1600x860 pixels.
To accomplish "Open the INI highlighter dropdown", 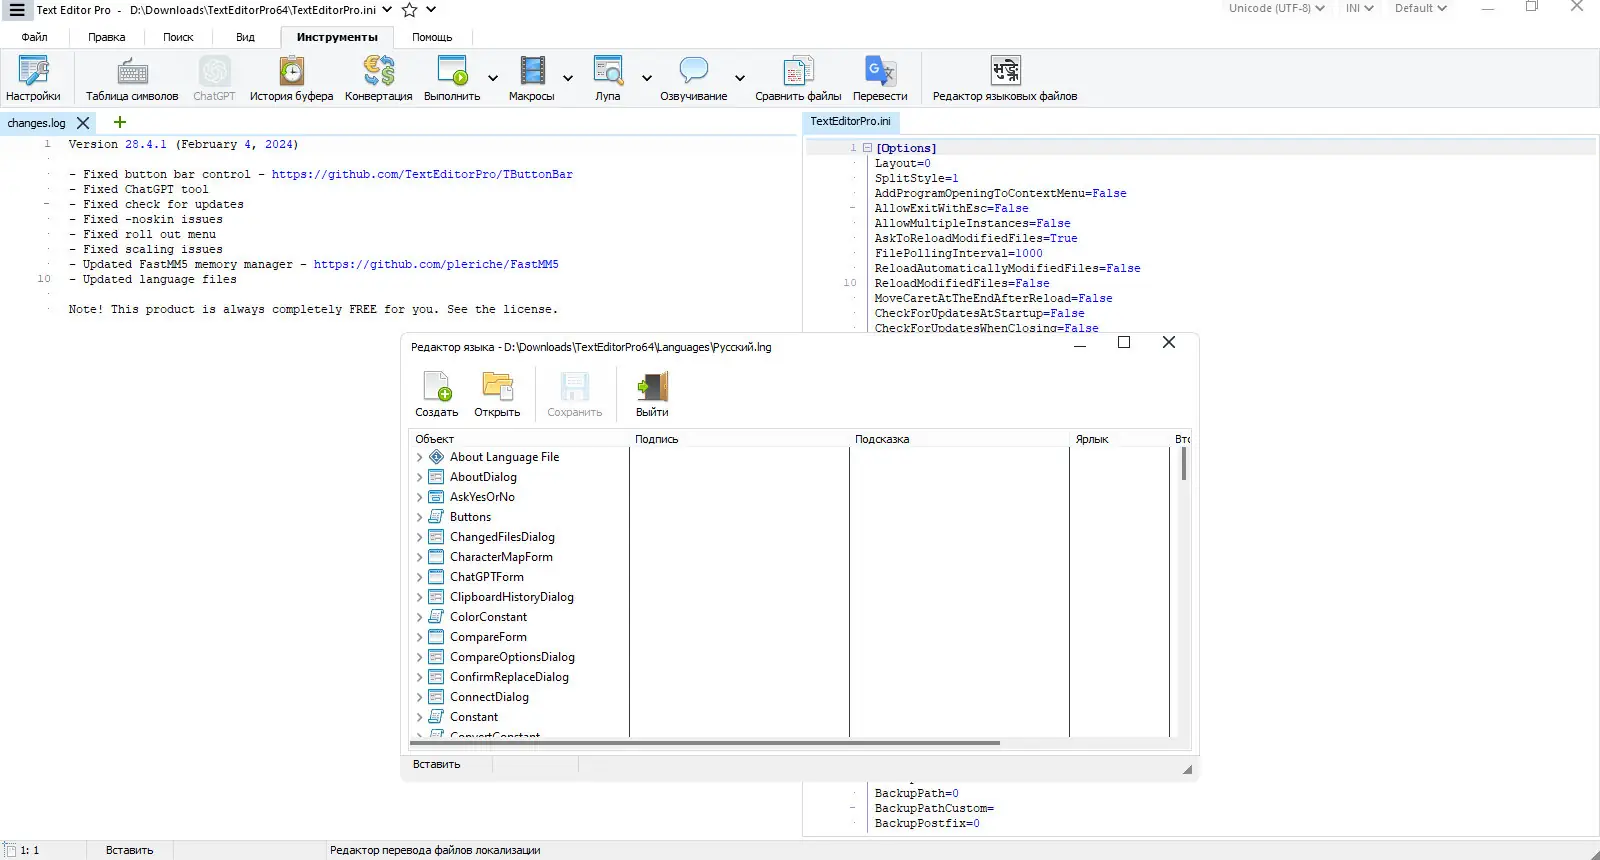I will 1359,8.
